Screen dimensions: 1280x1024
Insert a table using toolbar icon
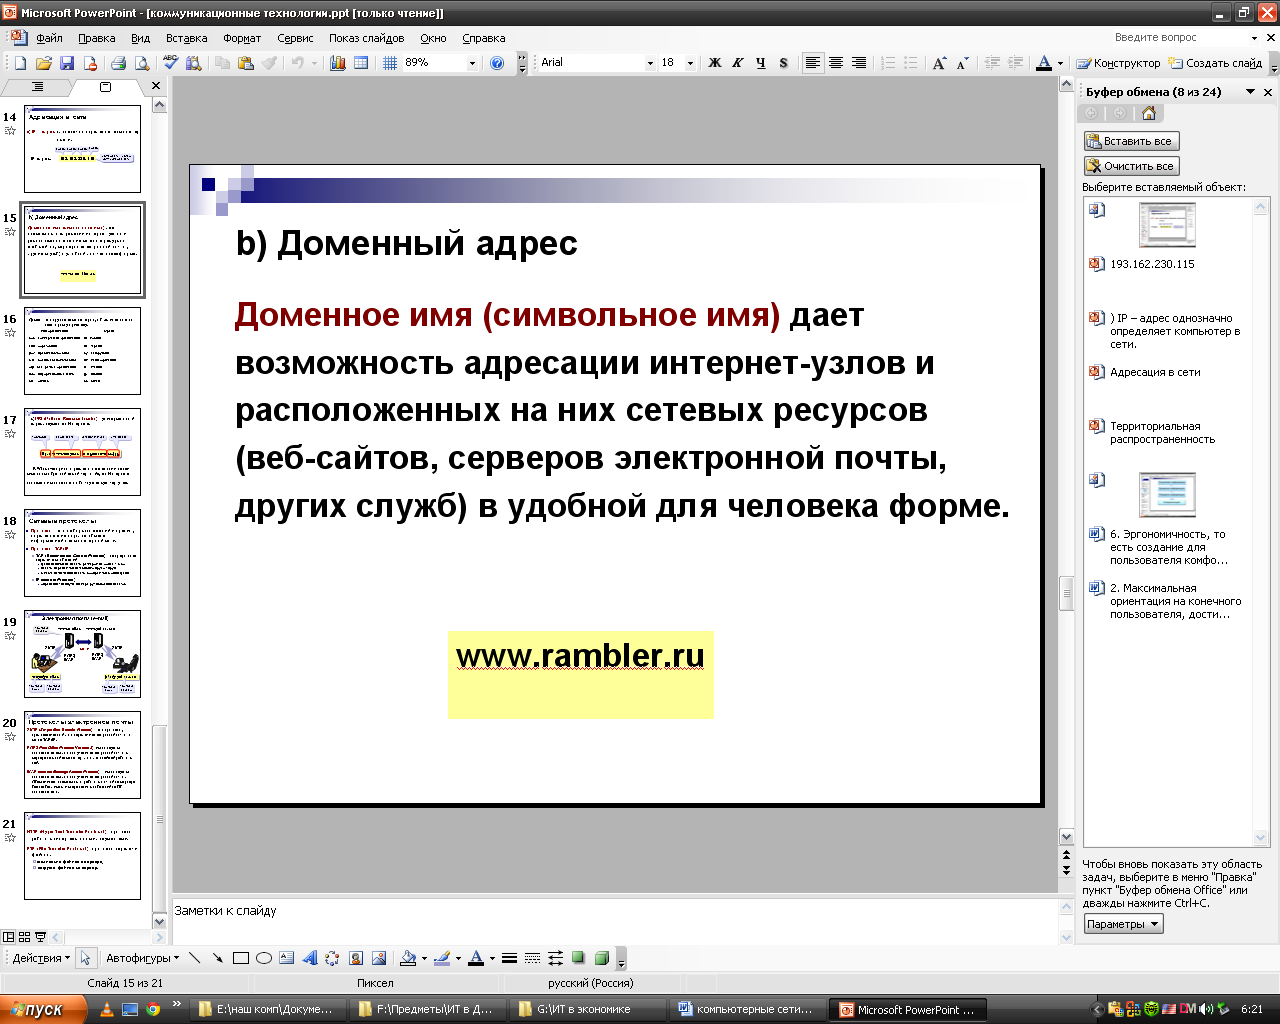click(x=361, y=63)
